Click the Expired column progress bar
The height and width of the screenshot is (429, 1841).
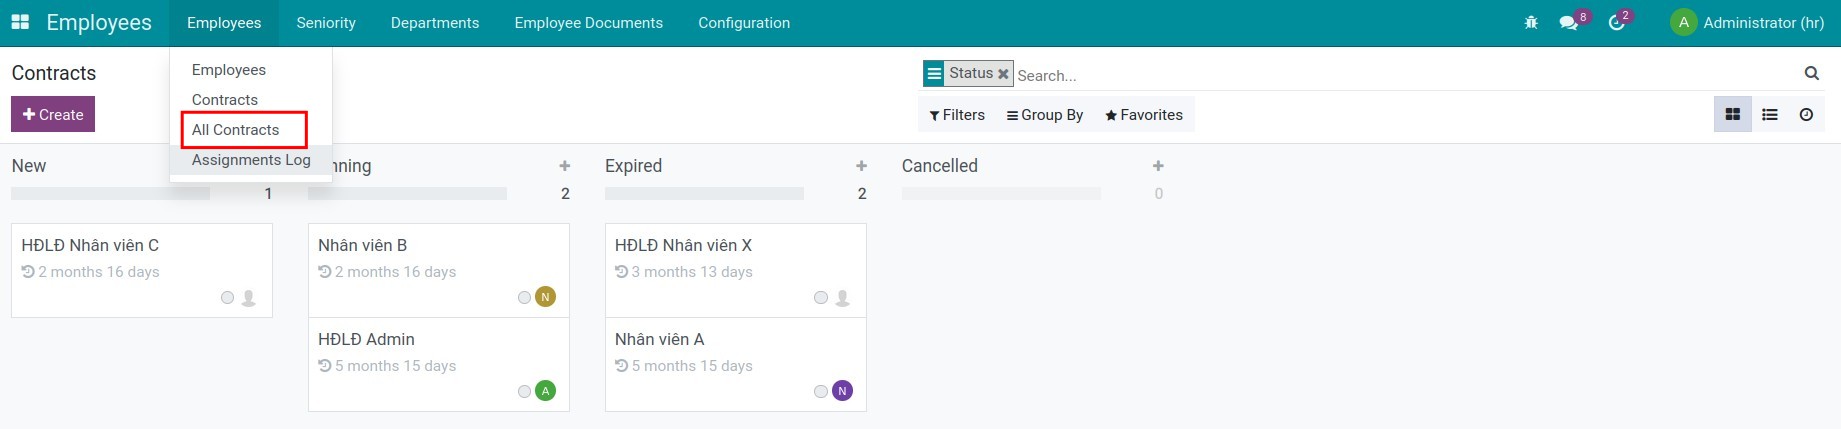(x=704, y=194)
